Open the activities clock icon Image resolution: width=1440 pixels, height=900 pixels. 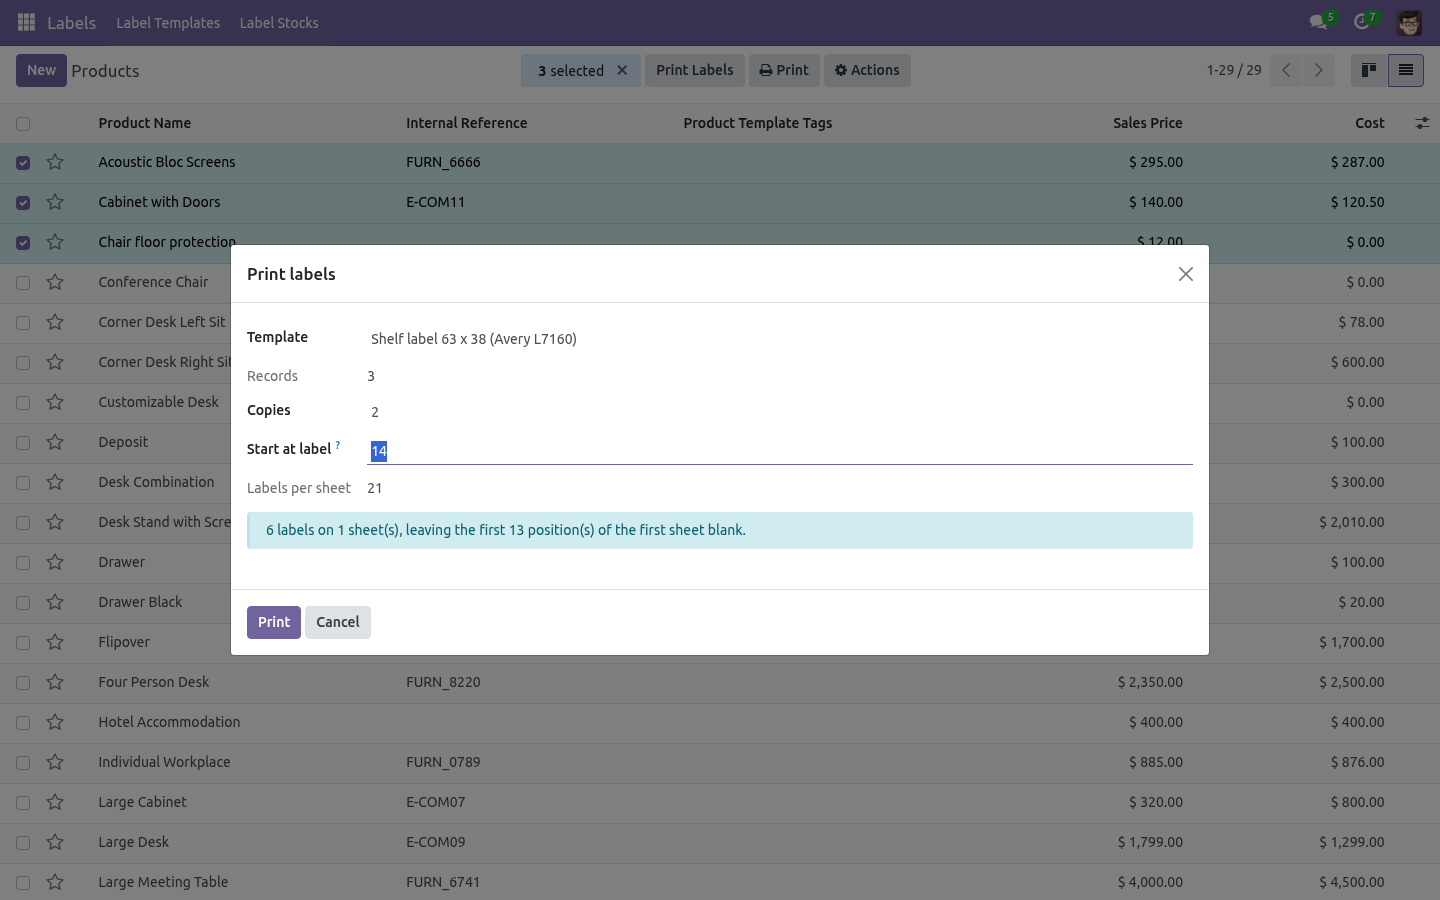point(1361,22)
